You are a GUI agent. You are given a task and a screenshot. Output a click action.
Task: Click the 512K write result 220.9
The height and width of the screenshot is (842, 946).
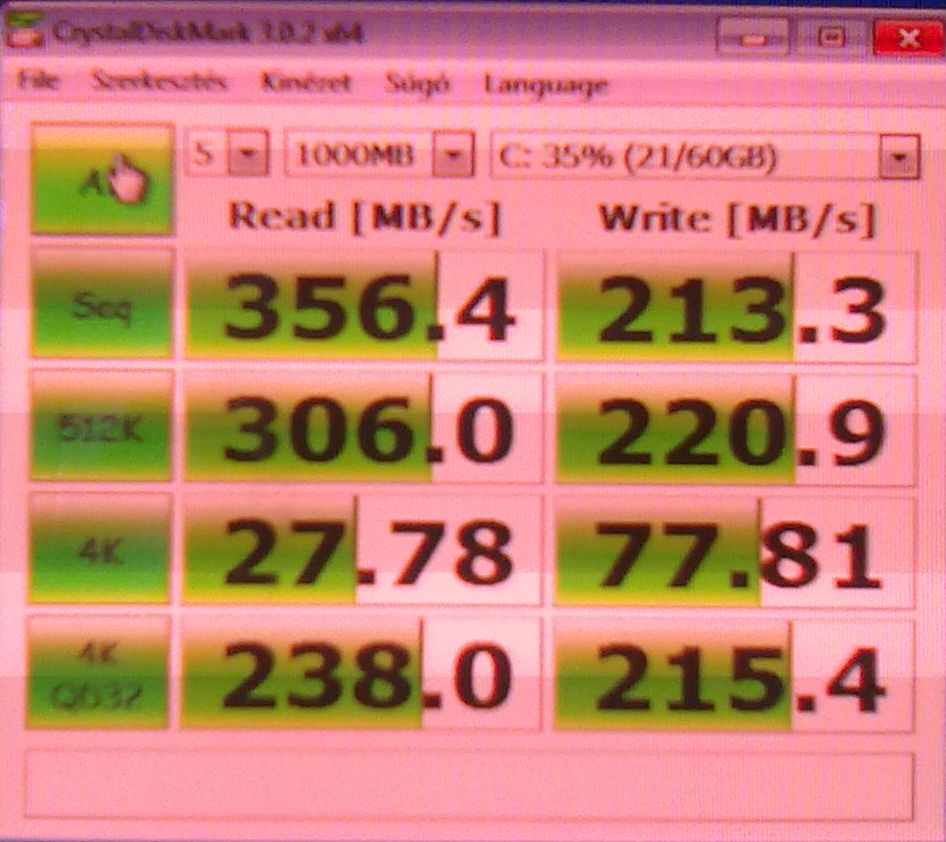click(x=735, y=431)
